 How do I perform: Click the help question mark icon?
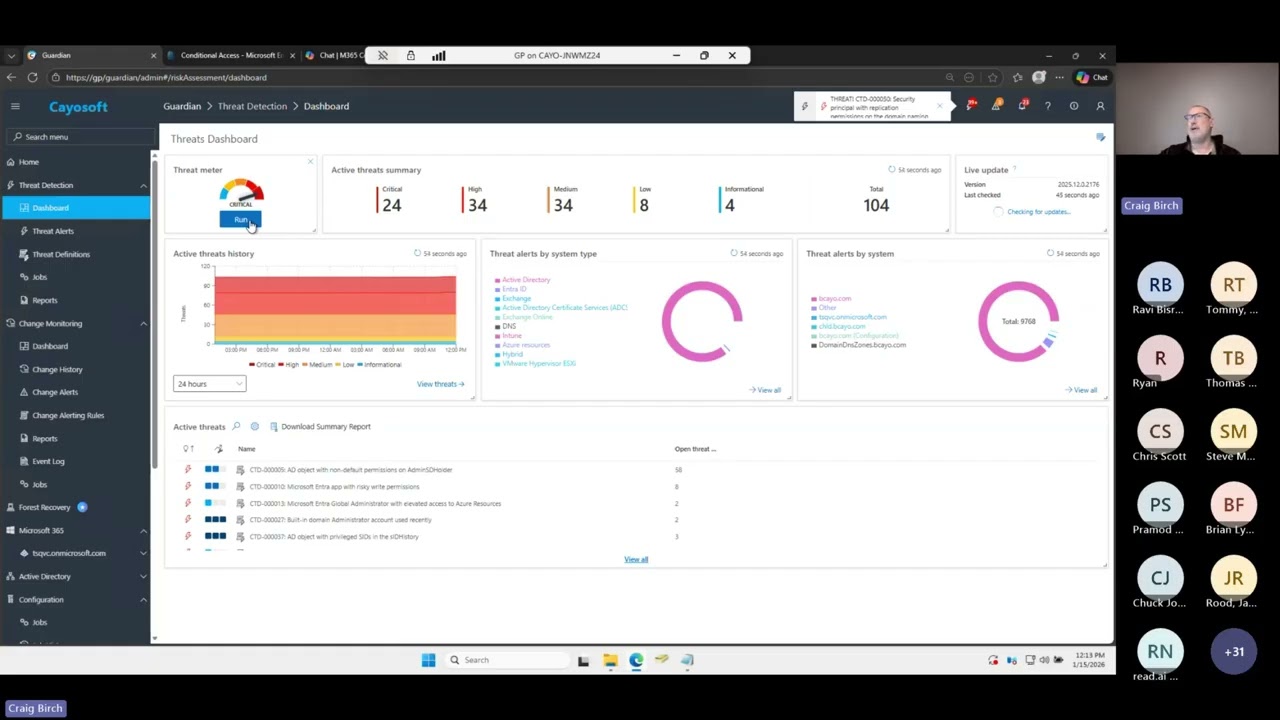[1048, 106]
